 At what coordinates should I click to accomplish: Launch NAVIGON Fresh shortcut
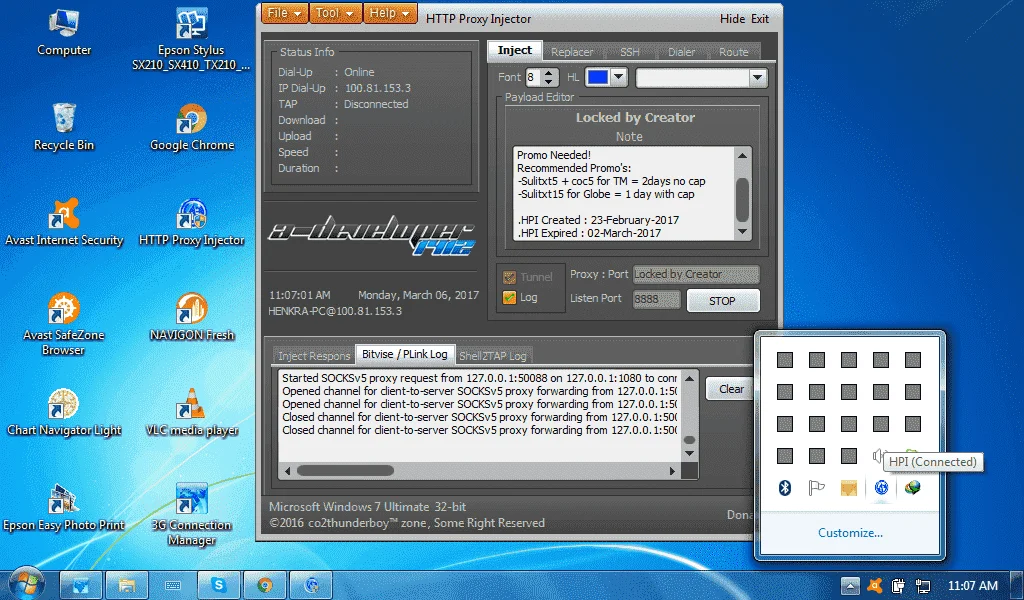point(191,317)
